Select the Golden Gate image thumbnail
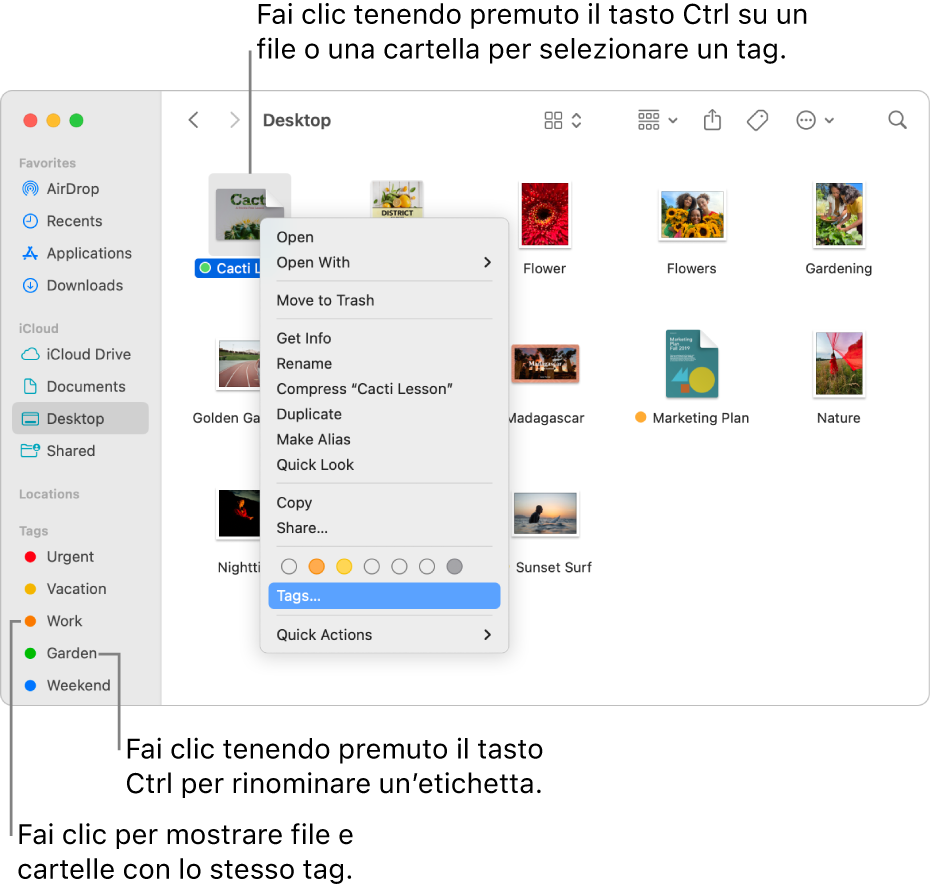Screen dimensions: 931x896 click(x=239, y=364)
